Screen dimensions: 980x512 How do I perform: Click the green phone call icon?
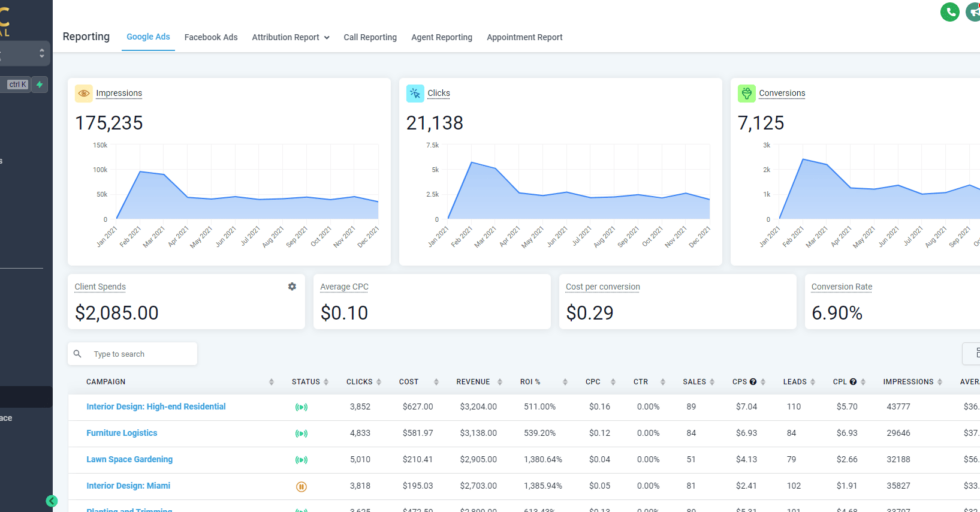pyautogui.click(x=949, y=12)
